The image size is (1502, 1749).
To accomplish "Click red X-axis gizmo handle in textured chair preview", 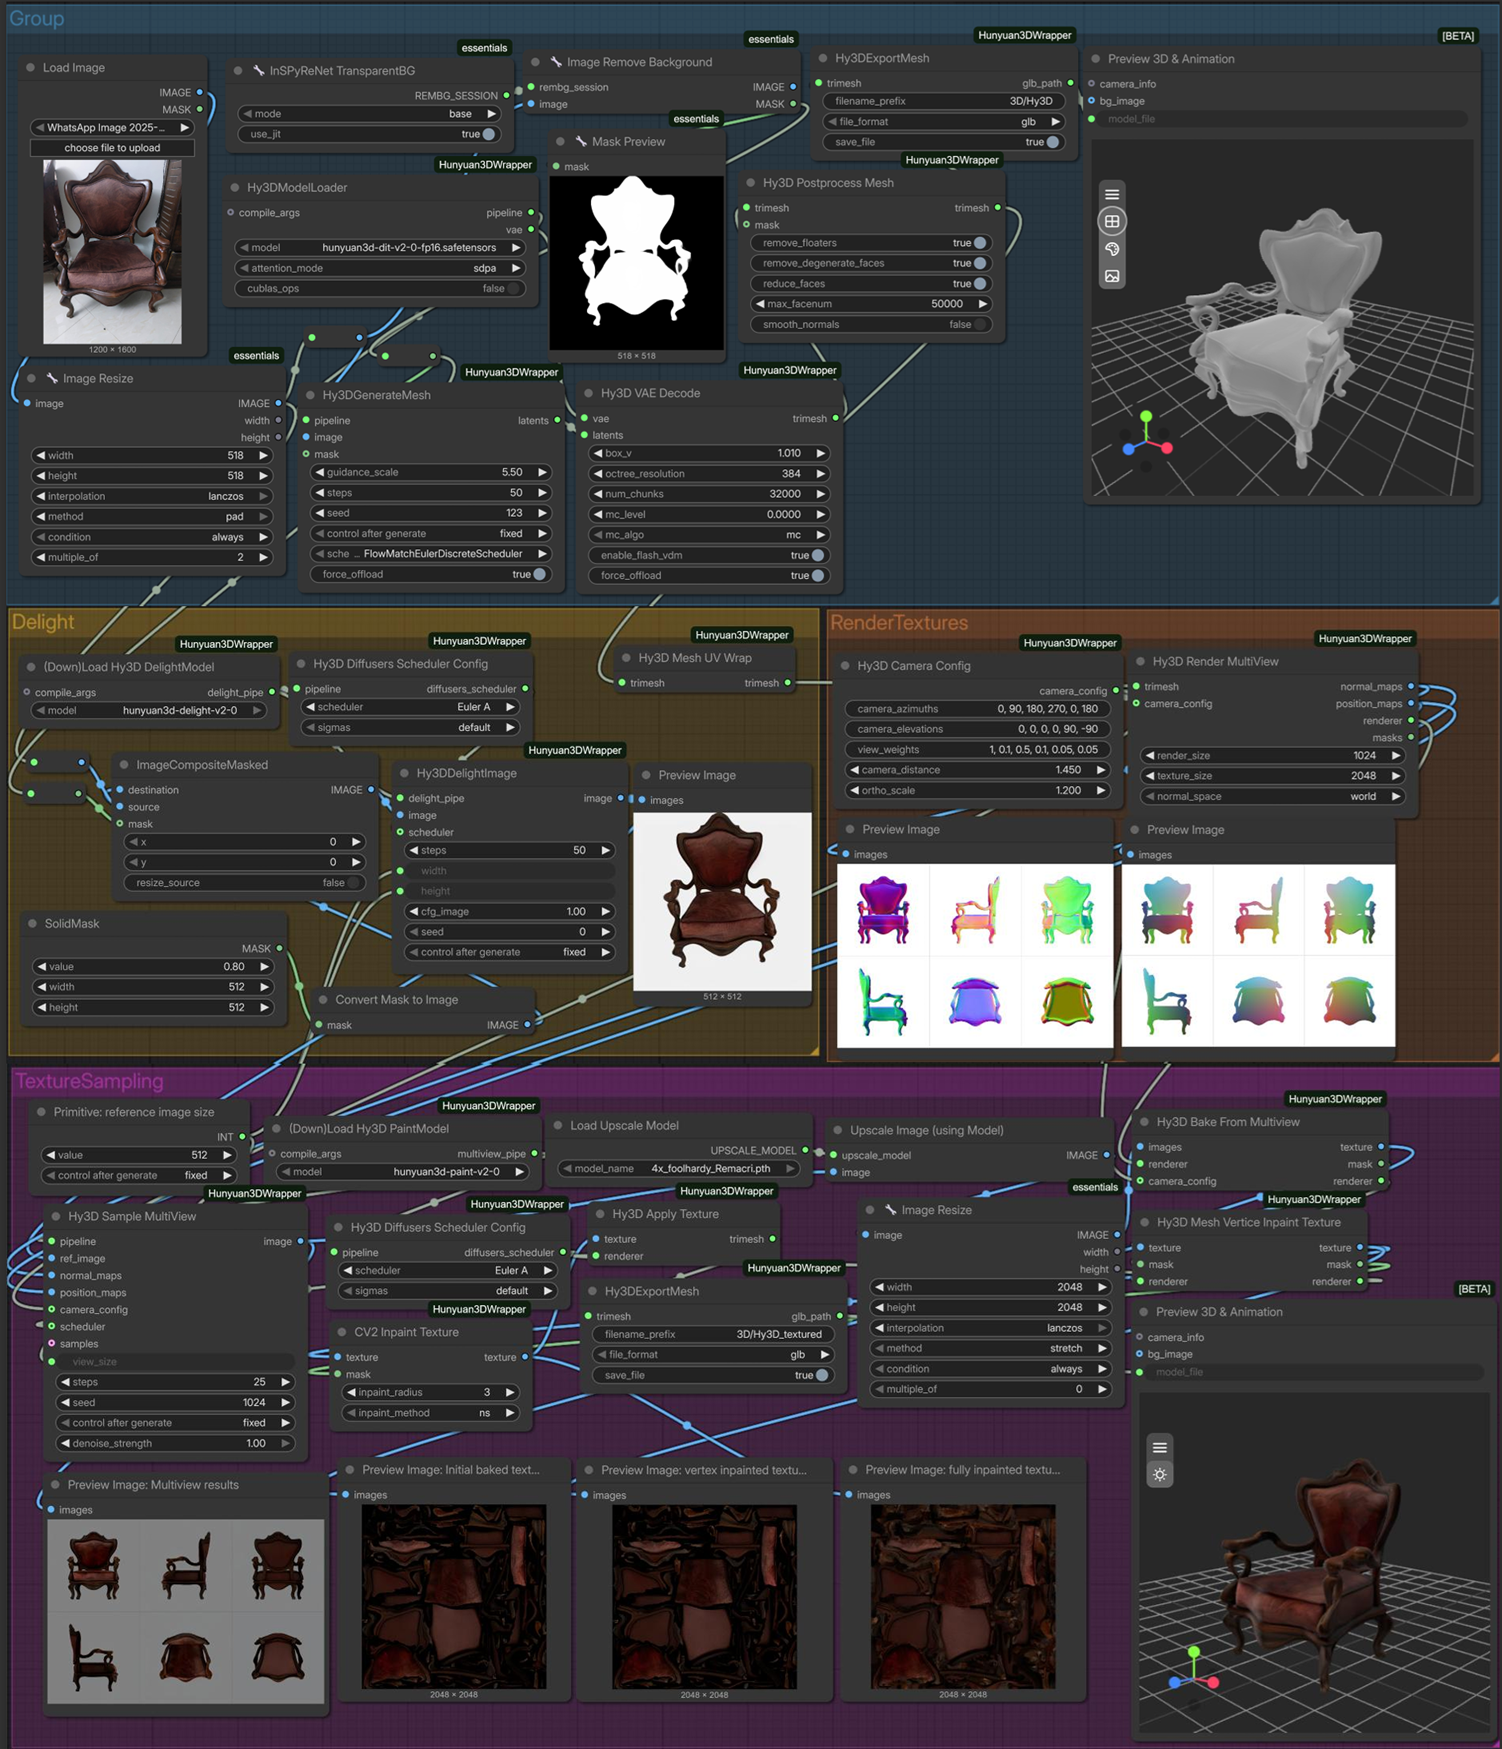I will coord(1213,1682).
